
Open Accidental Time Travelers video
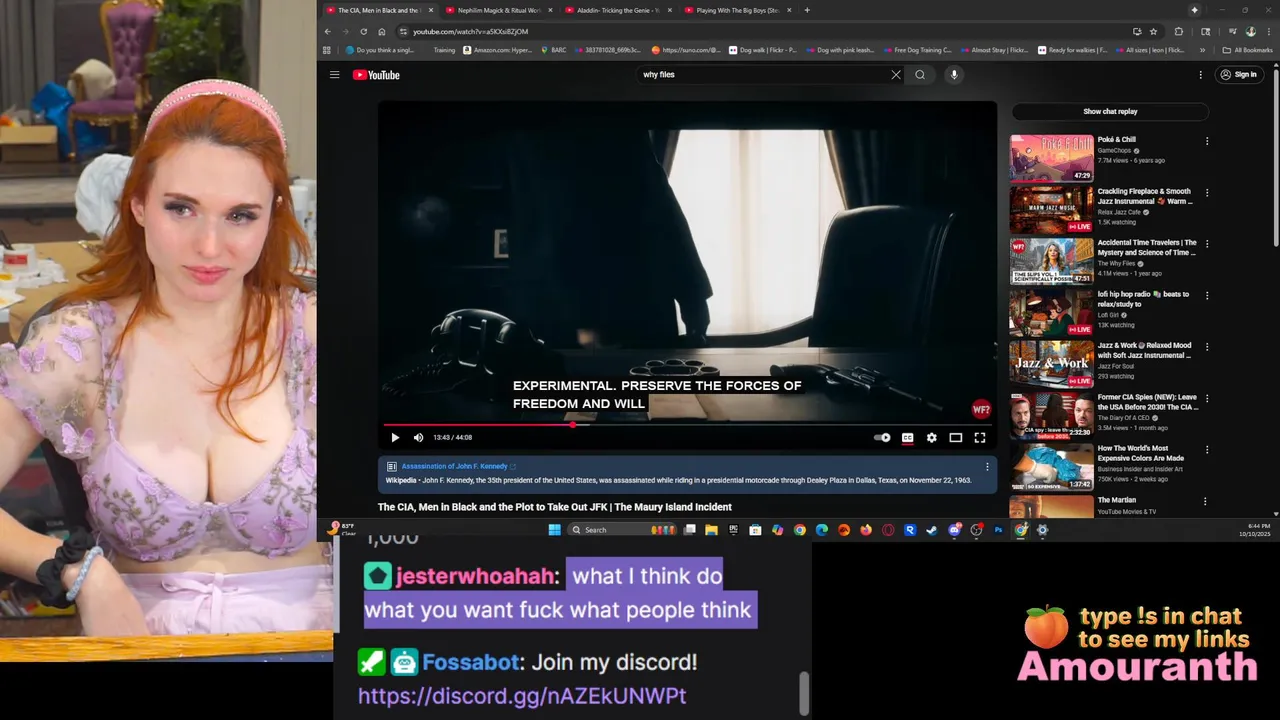(x=1051, y=261)
